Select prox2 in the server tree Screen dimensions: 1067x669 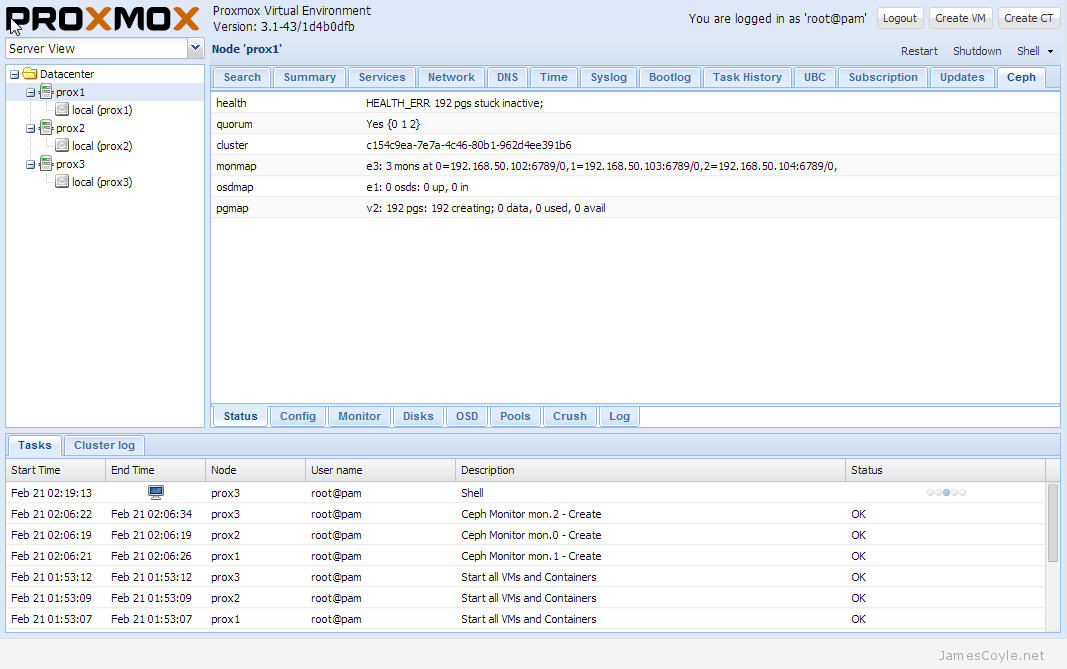pos(70,128)
